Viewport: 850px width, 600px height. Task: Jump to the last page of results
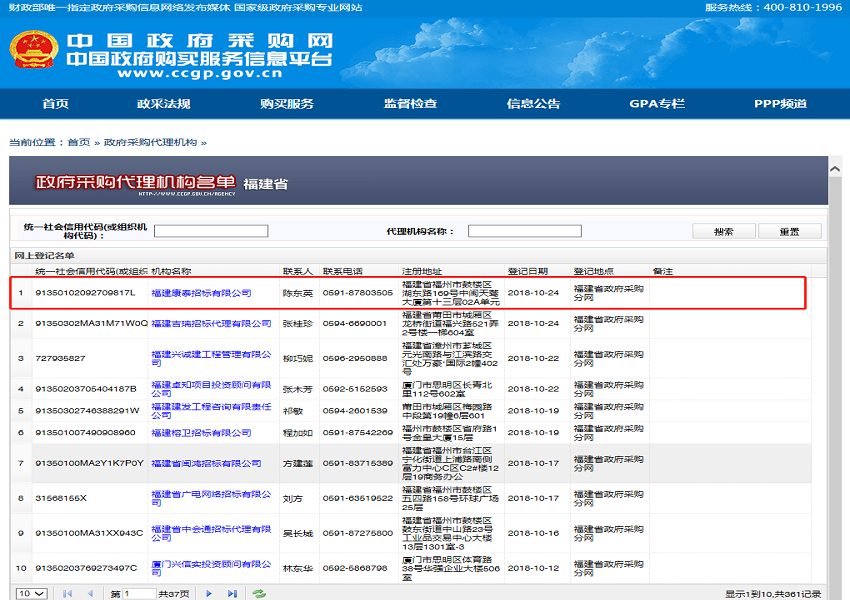232,593
